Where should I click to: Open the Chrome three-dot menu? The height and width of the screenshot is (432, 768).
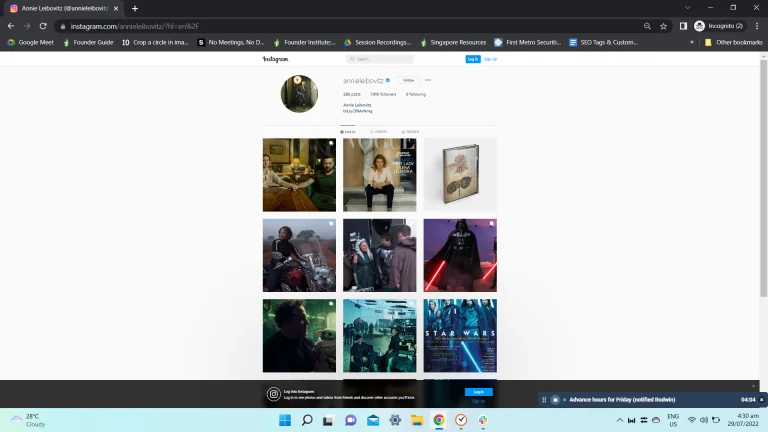point(756,26)
